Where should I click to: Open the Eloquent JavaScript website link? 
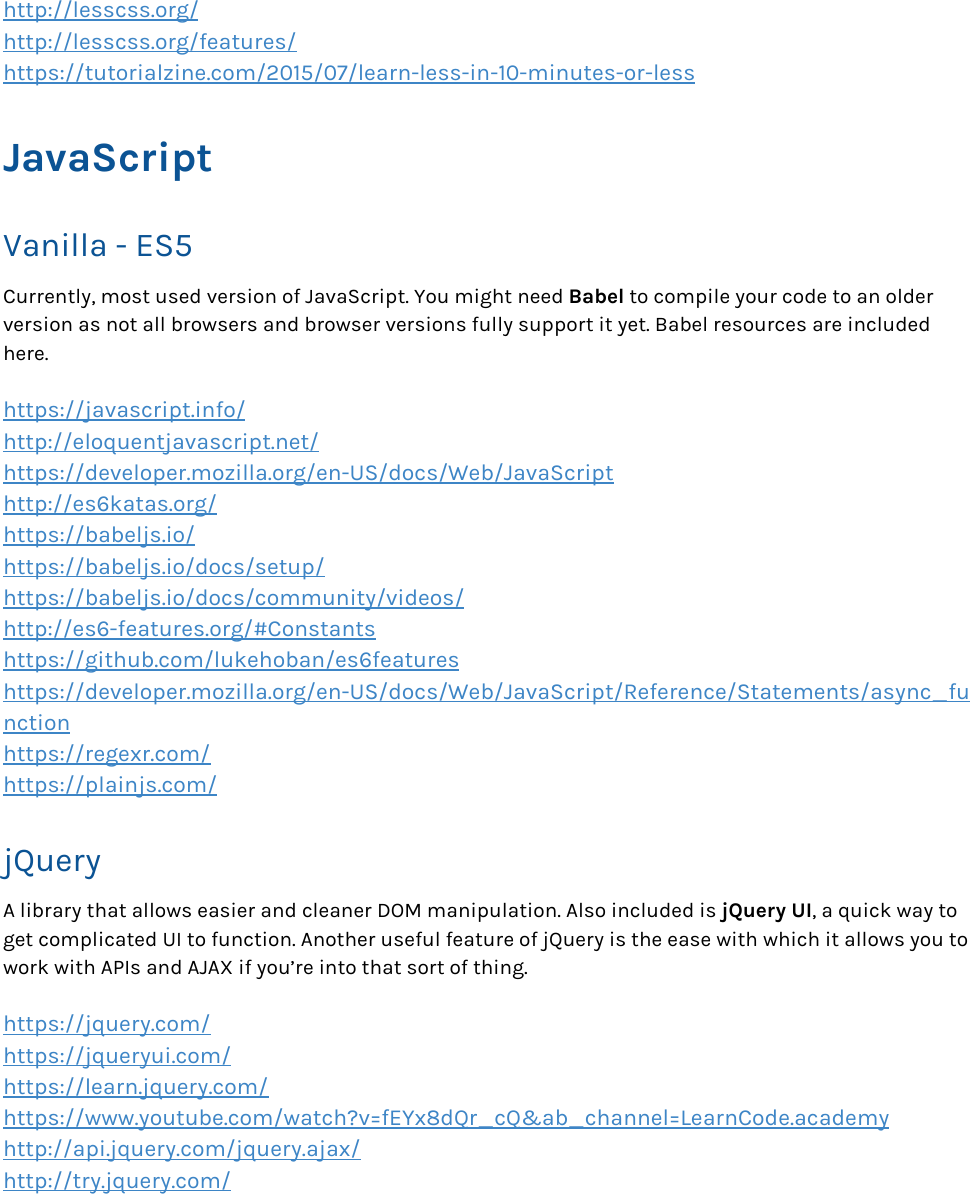[x=161, y=441]
